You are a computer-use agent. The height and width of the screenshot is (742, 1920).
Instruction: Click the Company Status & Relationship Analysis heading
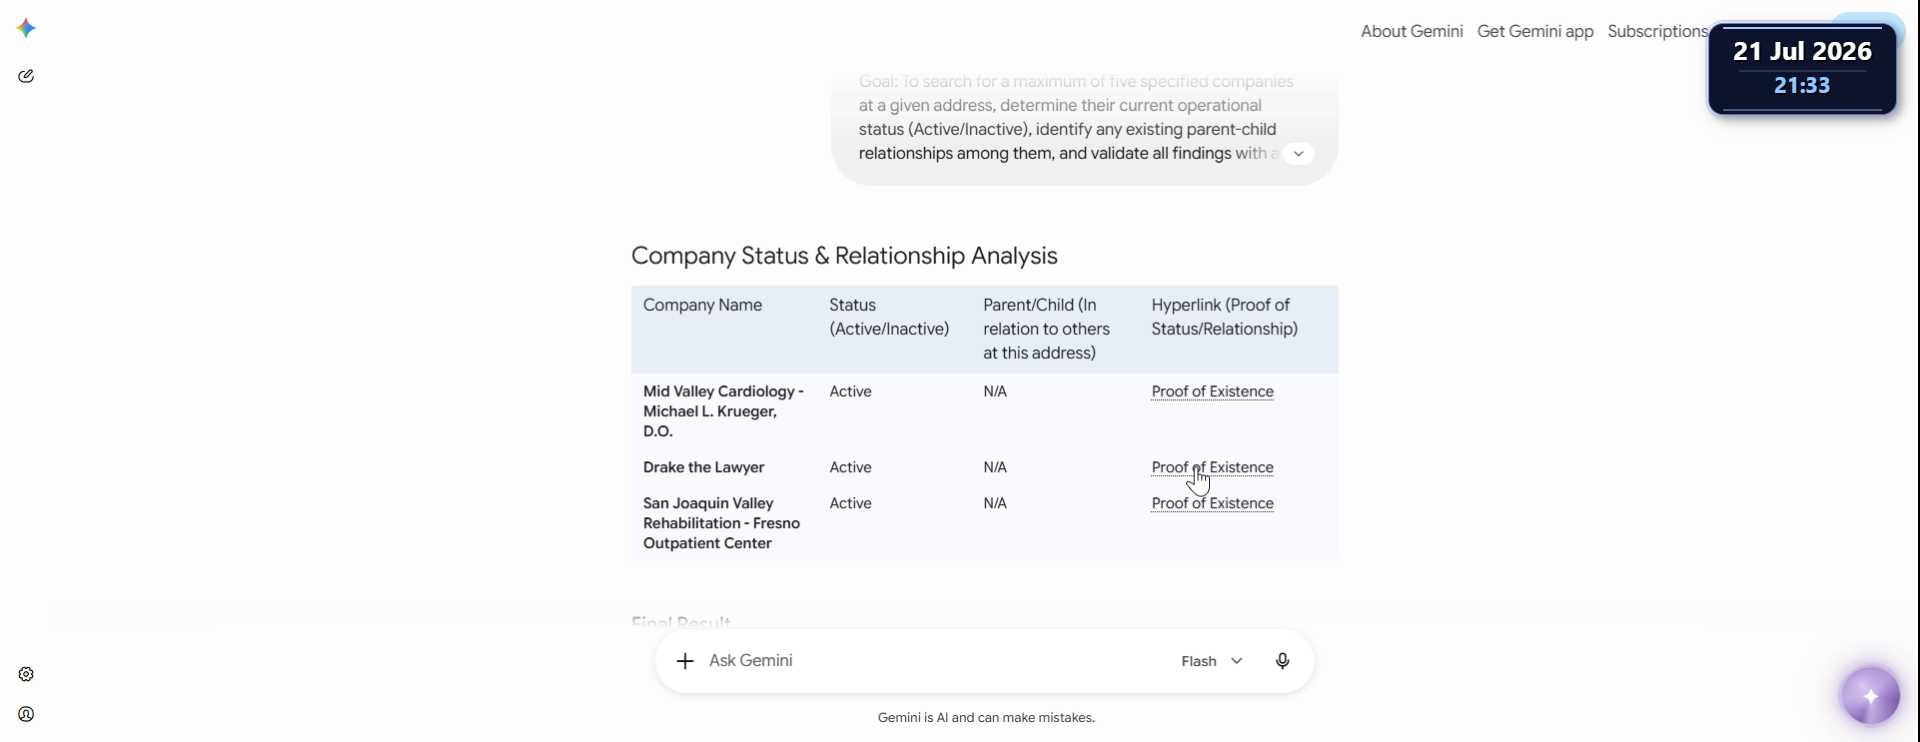coord(844,256)
